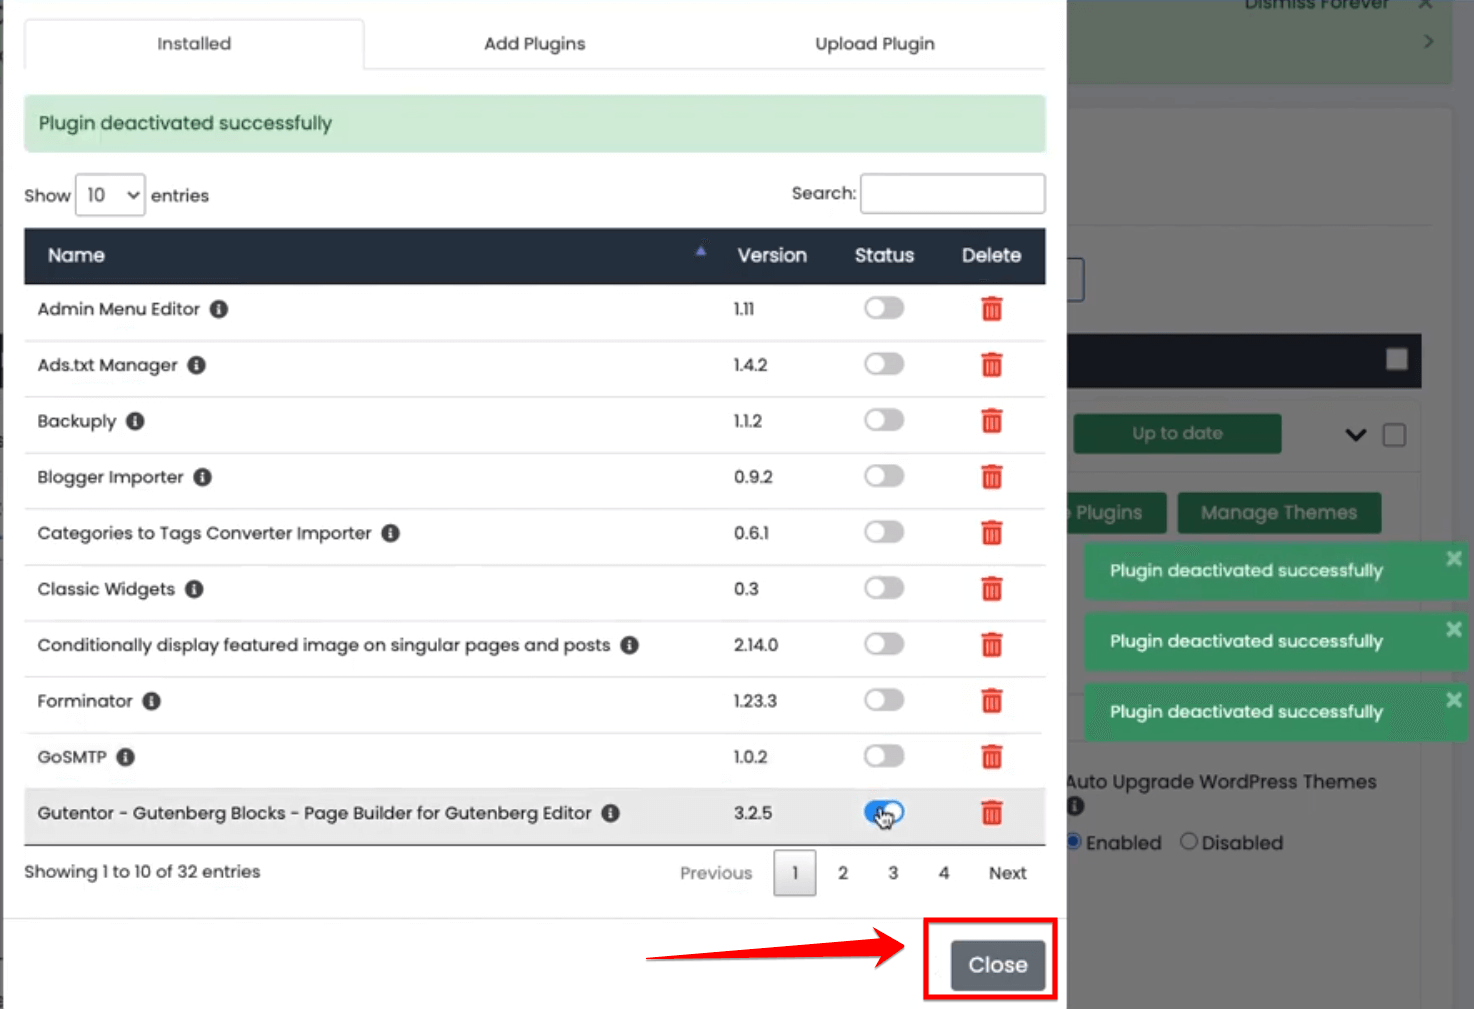The image size is (1474, 1009).
Task: Toggle Forminator status switch
Action: (884, 700)
